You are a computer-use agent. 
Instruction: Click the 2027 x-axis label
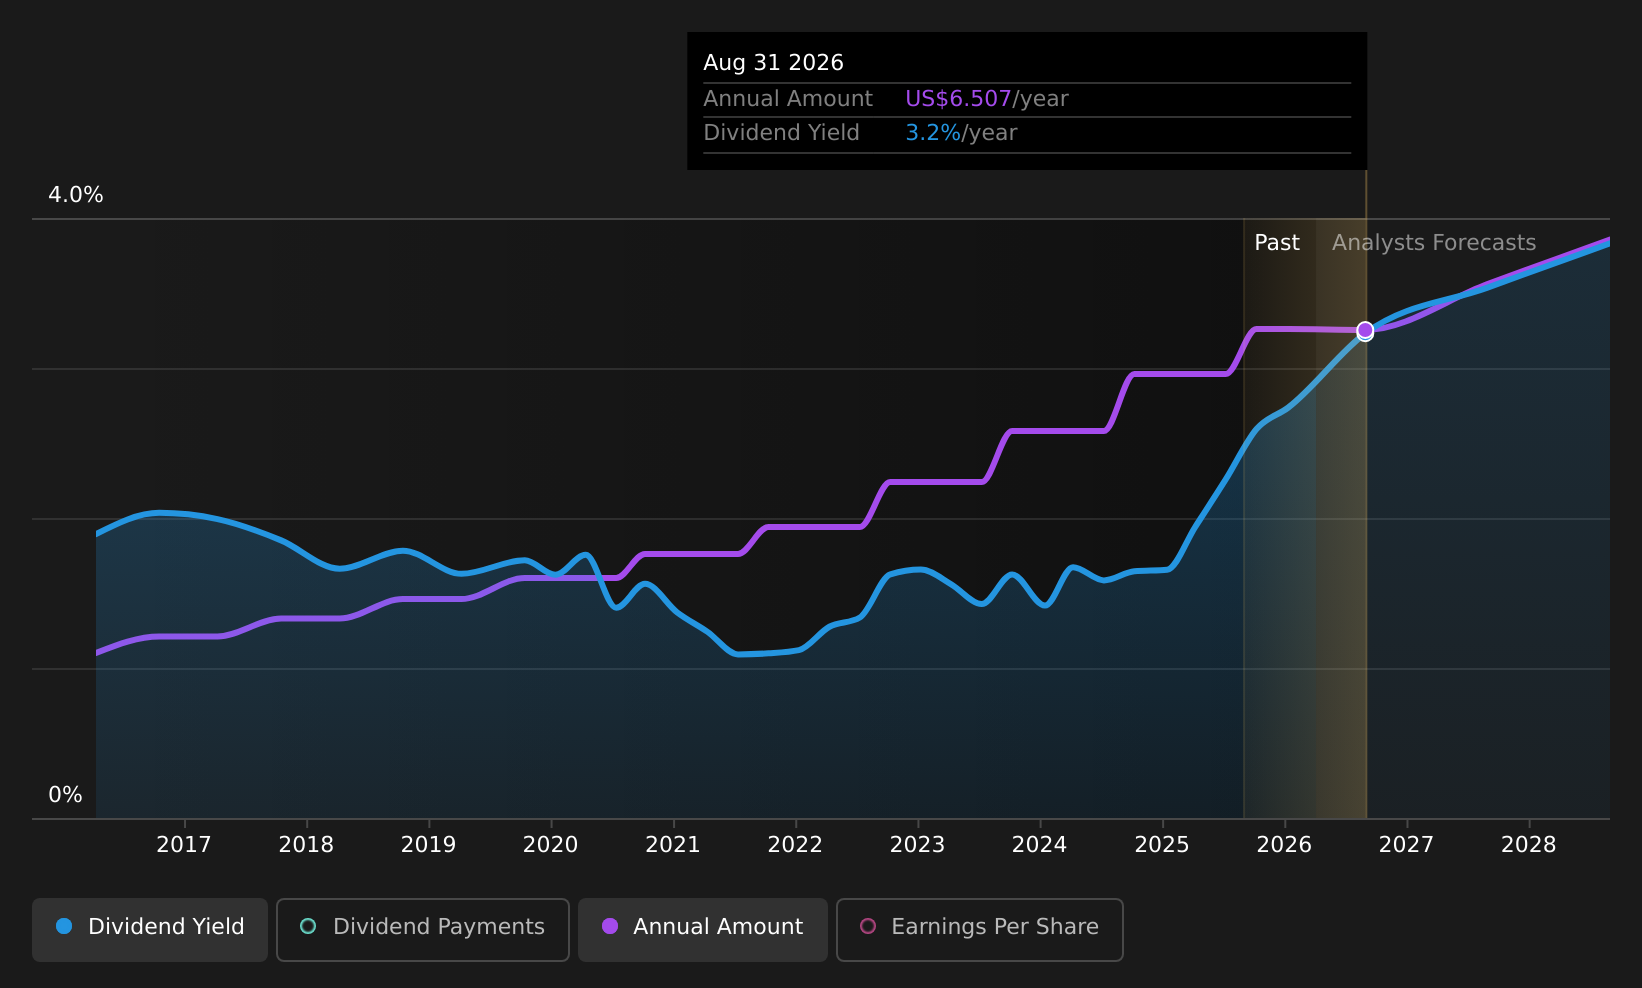point(1406,845)
